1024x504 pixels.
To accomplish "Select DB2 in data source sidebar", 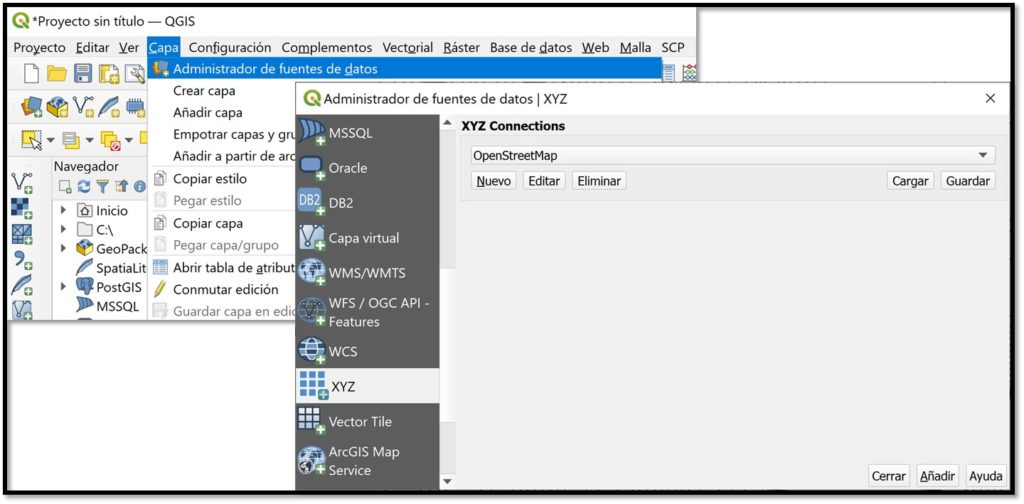I will coord(367,203).
